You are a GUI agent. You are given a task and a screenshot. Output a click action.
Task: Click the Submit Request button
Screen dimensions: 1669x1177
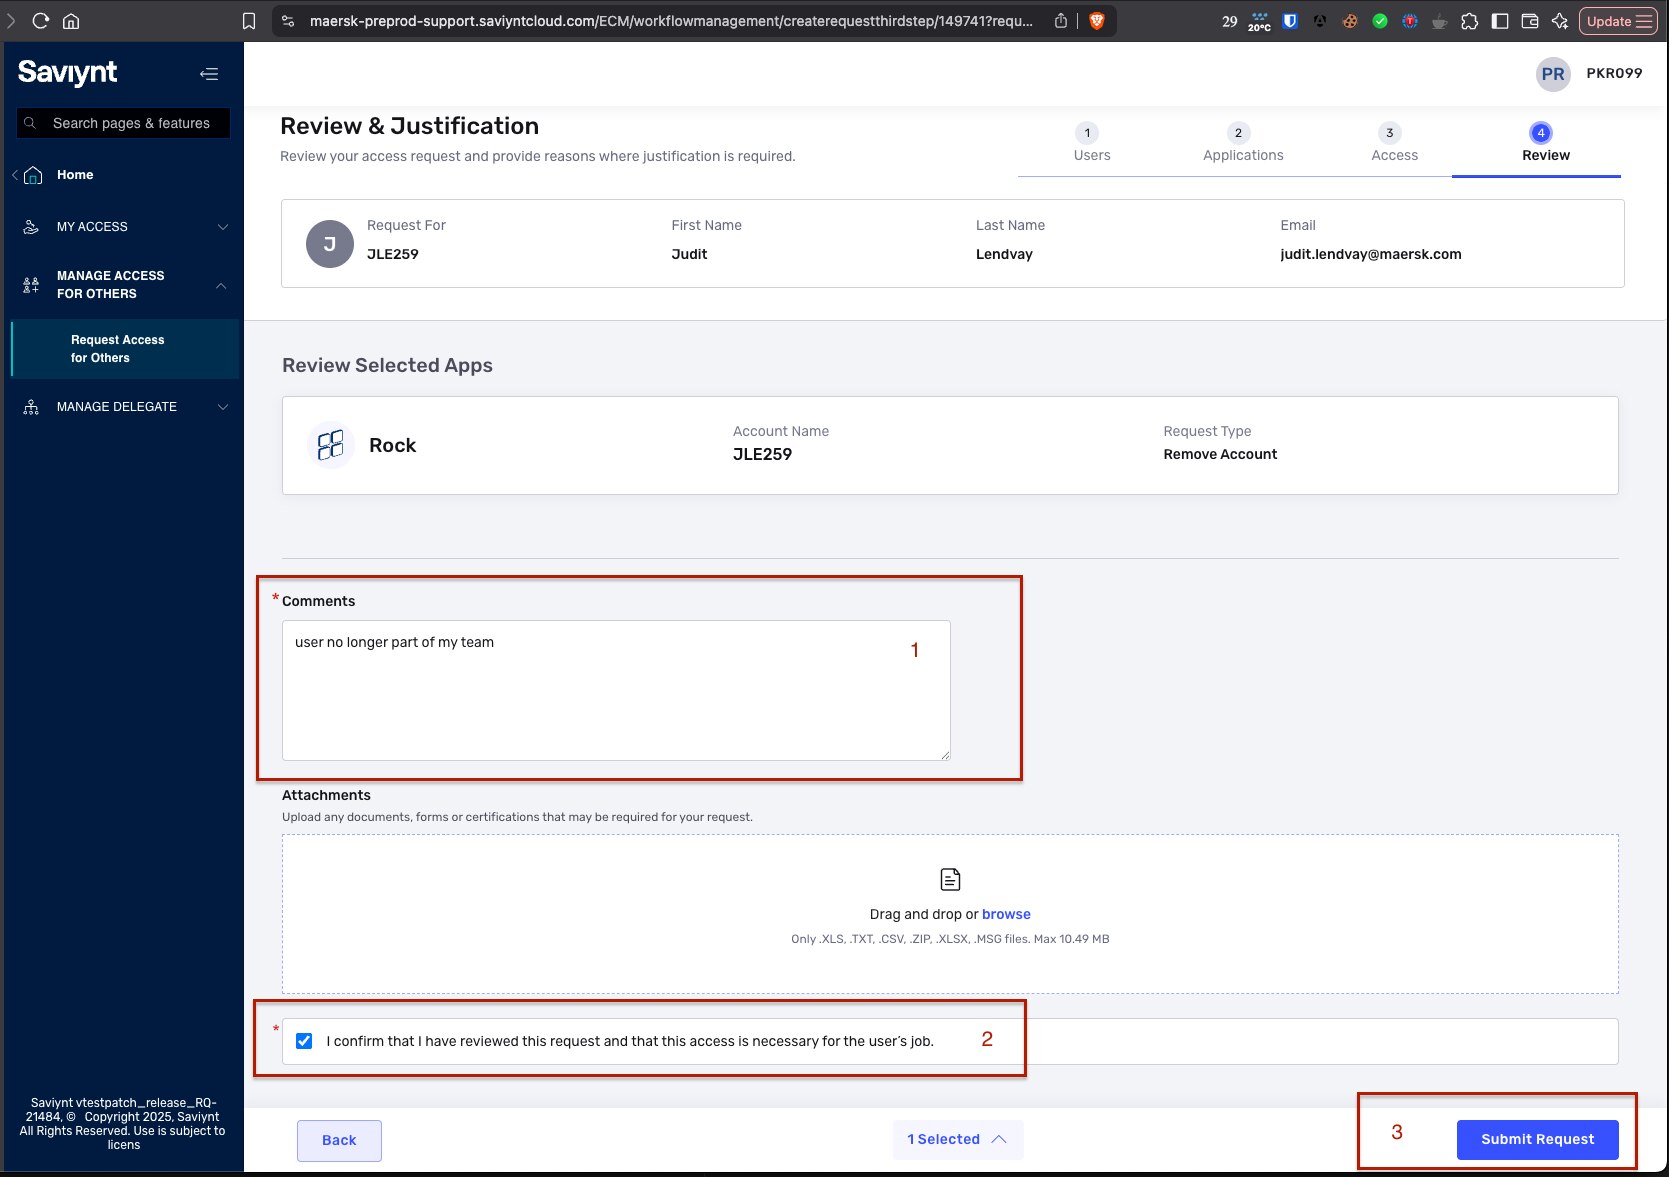pos(1537,1139)
